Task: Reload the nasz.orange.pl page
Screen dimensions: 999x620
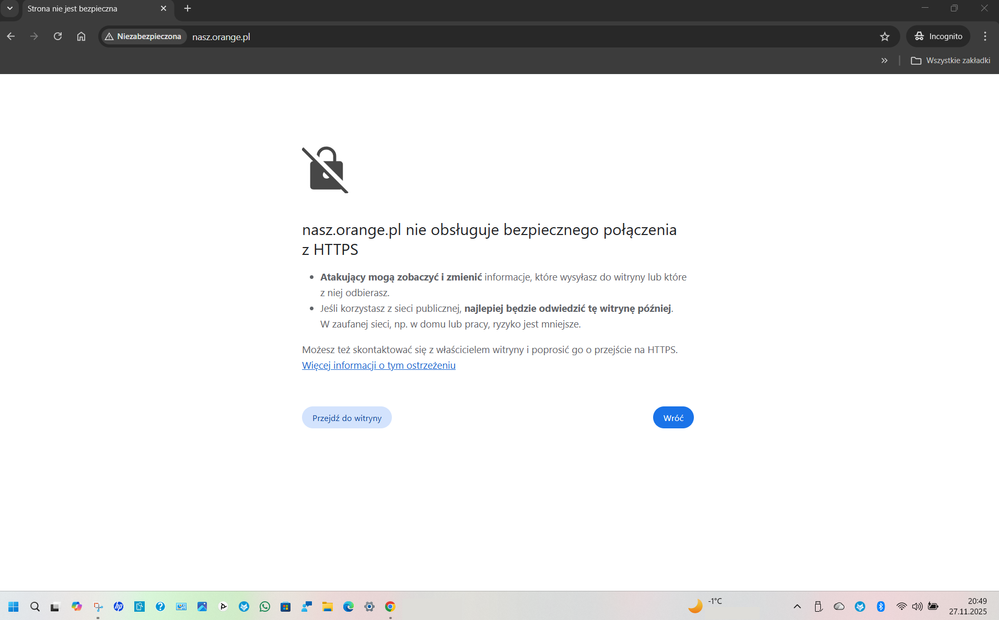Action: tap(57, 36)
